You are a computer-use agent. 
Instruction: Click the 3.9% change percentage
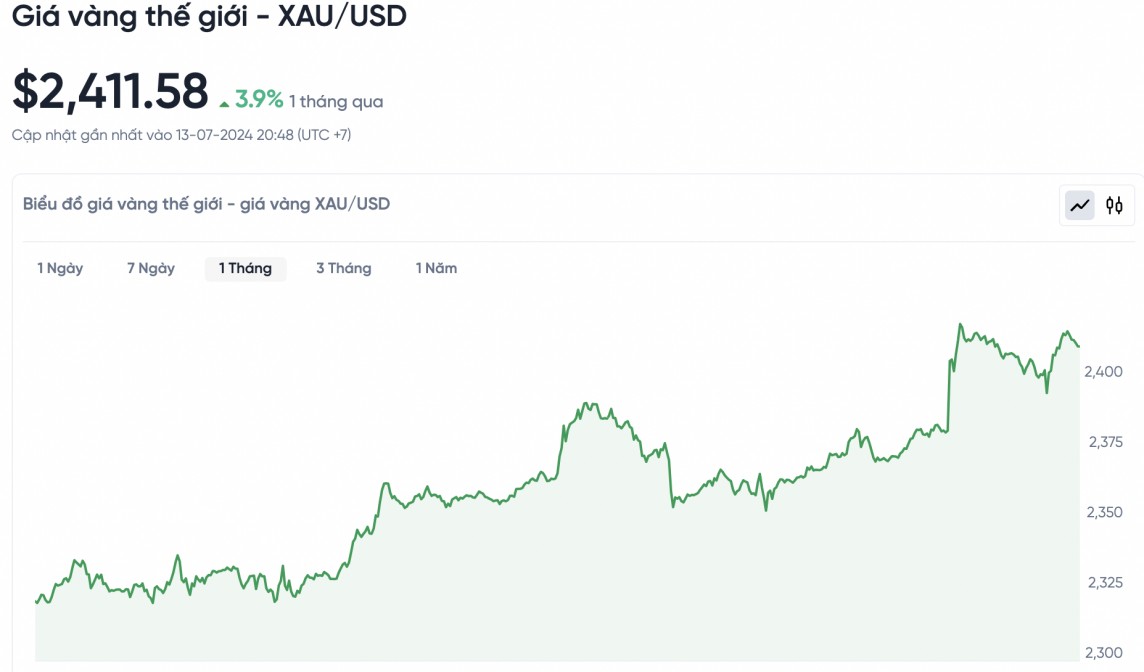259,100
